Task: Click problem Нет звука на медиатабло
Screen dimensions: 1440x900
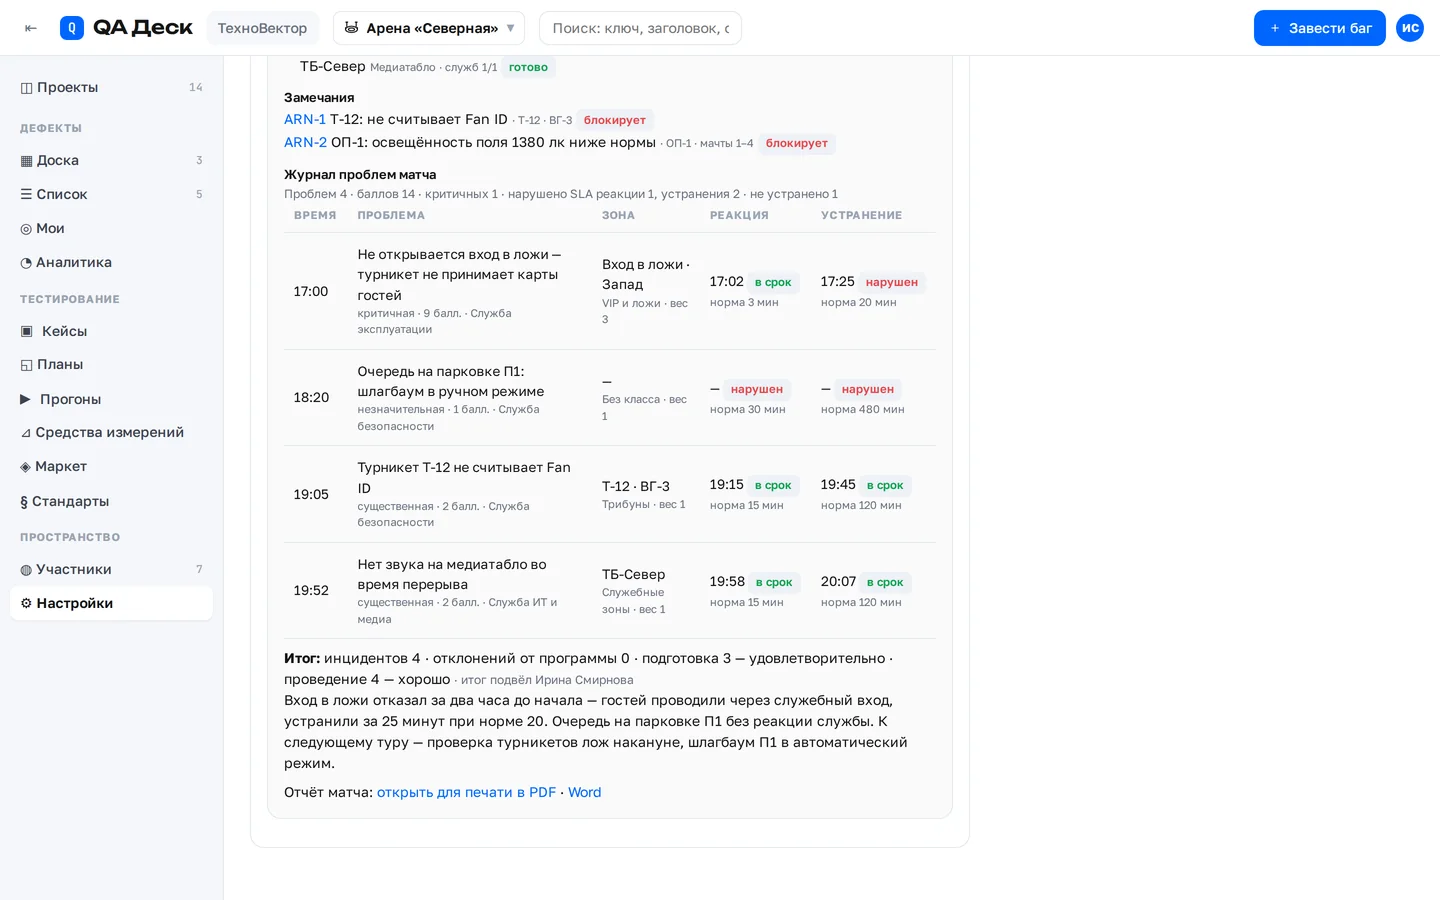Action: point(452,574)
